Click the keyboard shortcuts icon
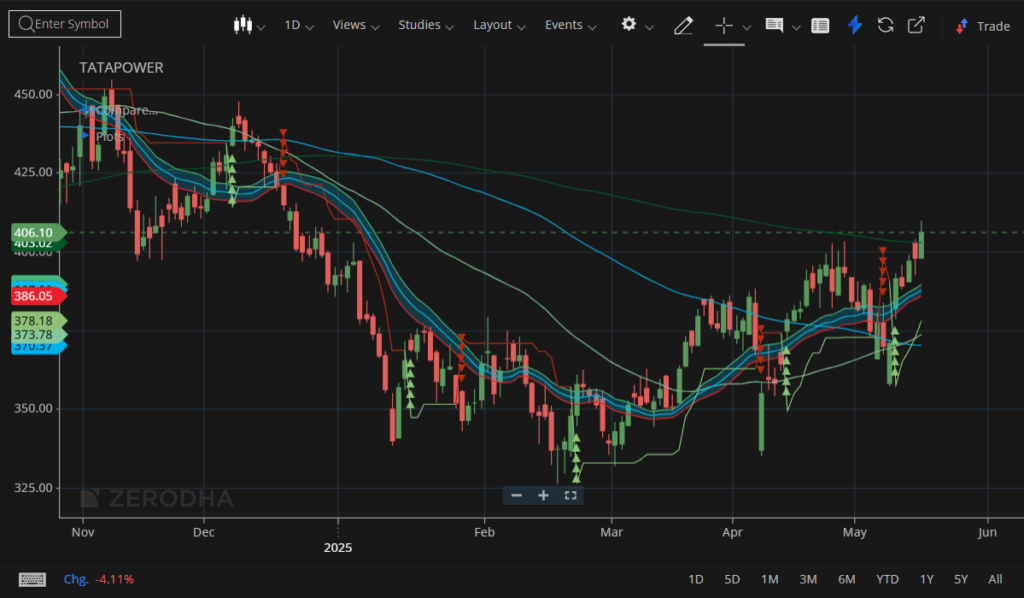 33,579
